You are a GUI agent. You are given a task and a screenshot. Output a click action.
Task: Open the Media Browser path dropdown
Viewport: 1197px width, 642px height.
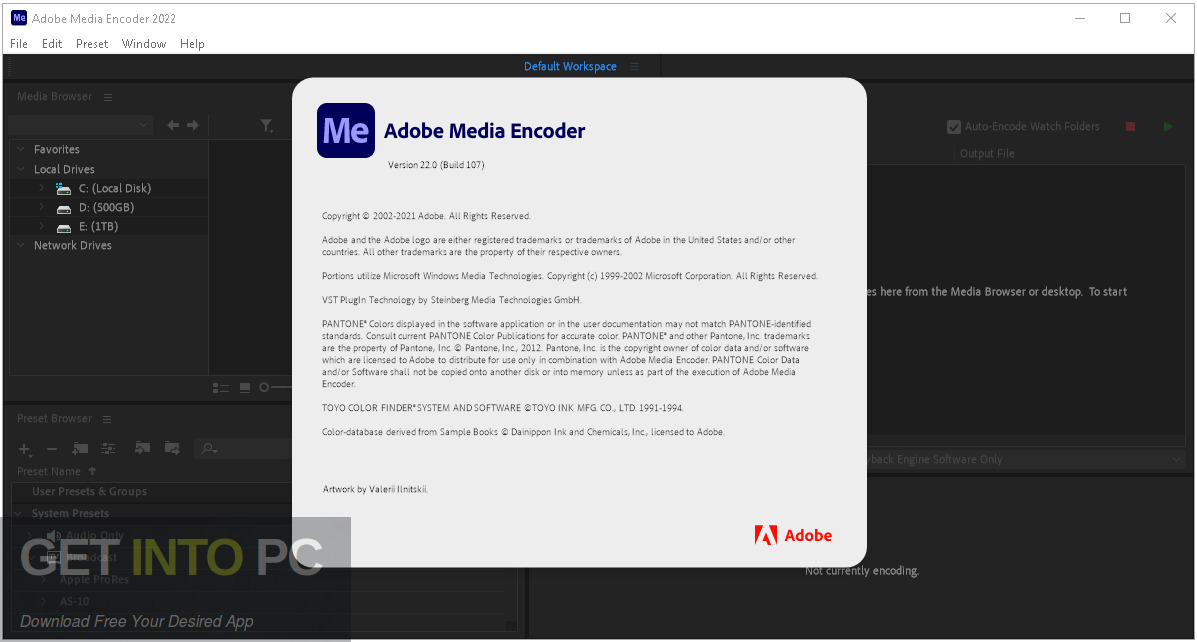(x=81, y=124)
